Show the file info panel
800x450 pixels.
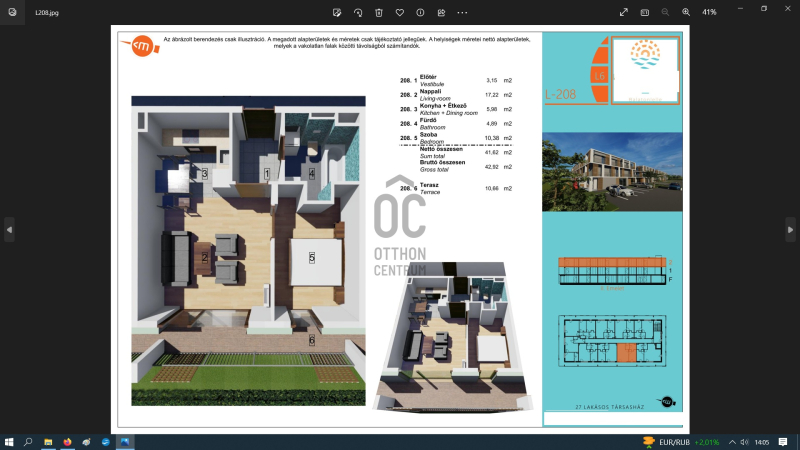(x=420, y=12)
